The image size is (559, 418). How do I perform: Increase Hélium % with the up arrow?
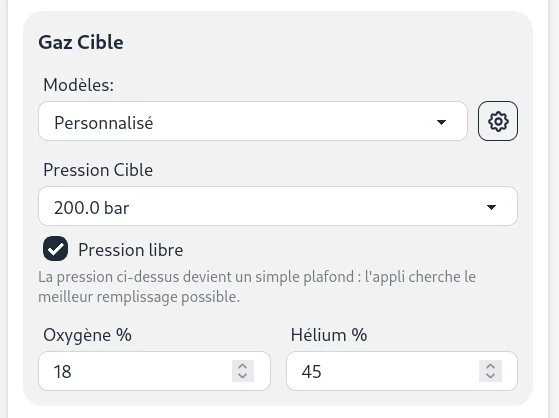click(x=490, y=366)
